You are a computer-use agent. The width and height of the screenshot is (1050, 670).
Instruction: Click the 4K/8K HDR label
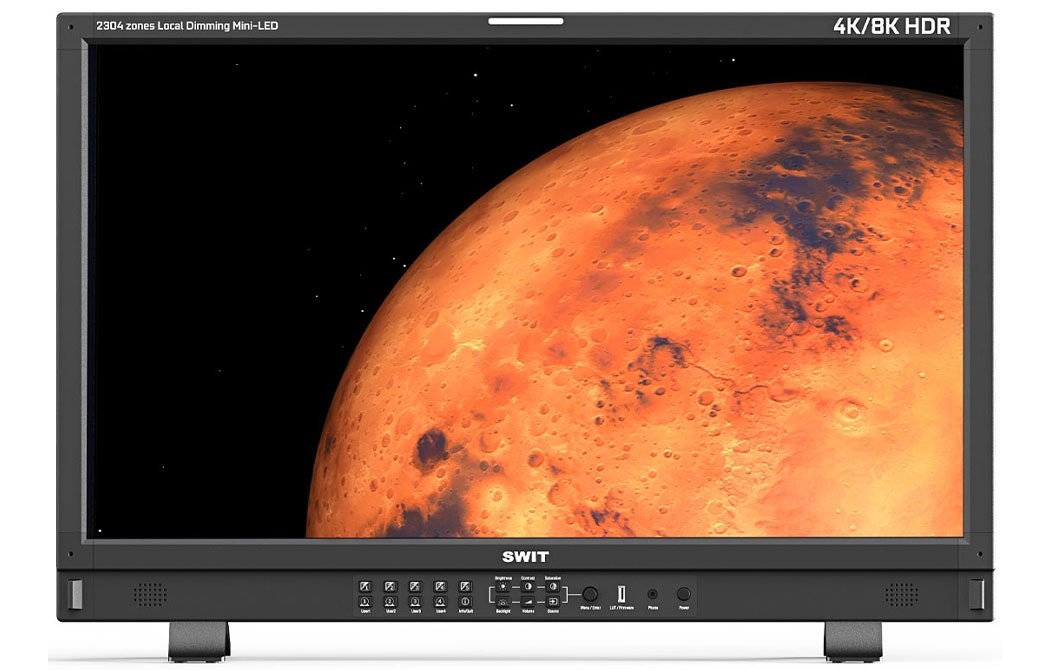pos(892,26)
